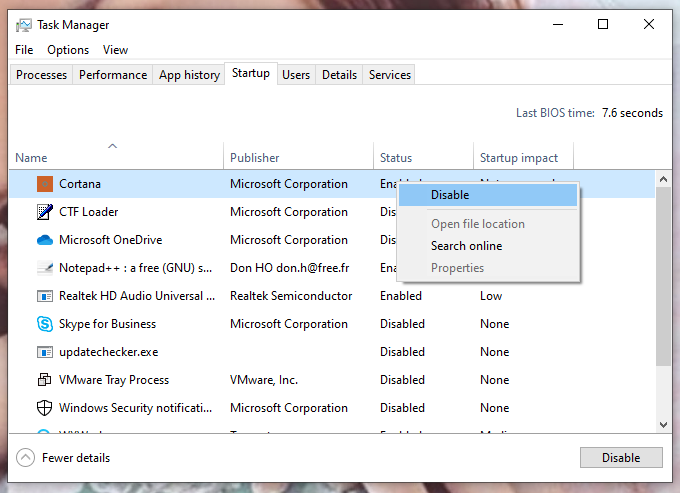Choose Open file location in context menu
The image size is (680, 493).
tap(488, 224)
